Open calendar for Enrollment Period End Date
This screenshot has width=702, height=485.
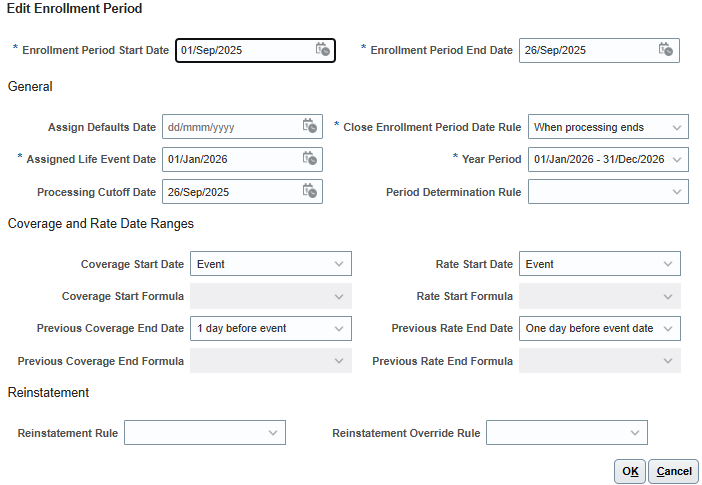tap(666, 49)
